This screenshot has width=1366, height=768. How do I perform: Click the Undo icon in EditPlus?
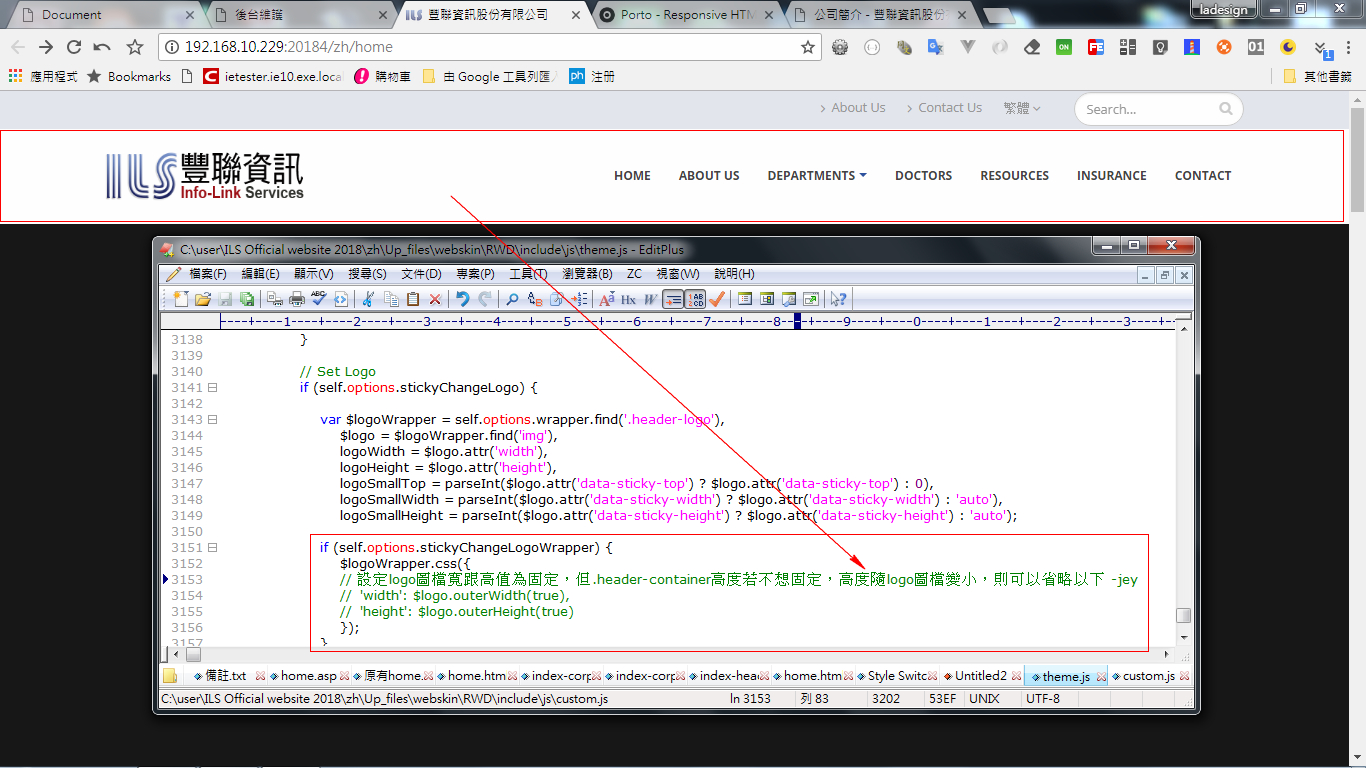[x=463, y=298]
